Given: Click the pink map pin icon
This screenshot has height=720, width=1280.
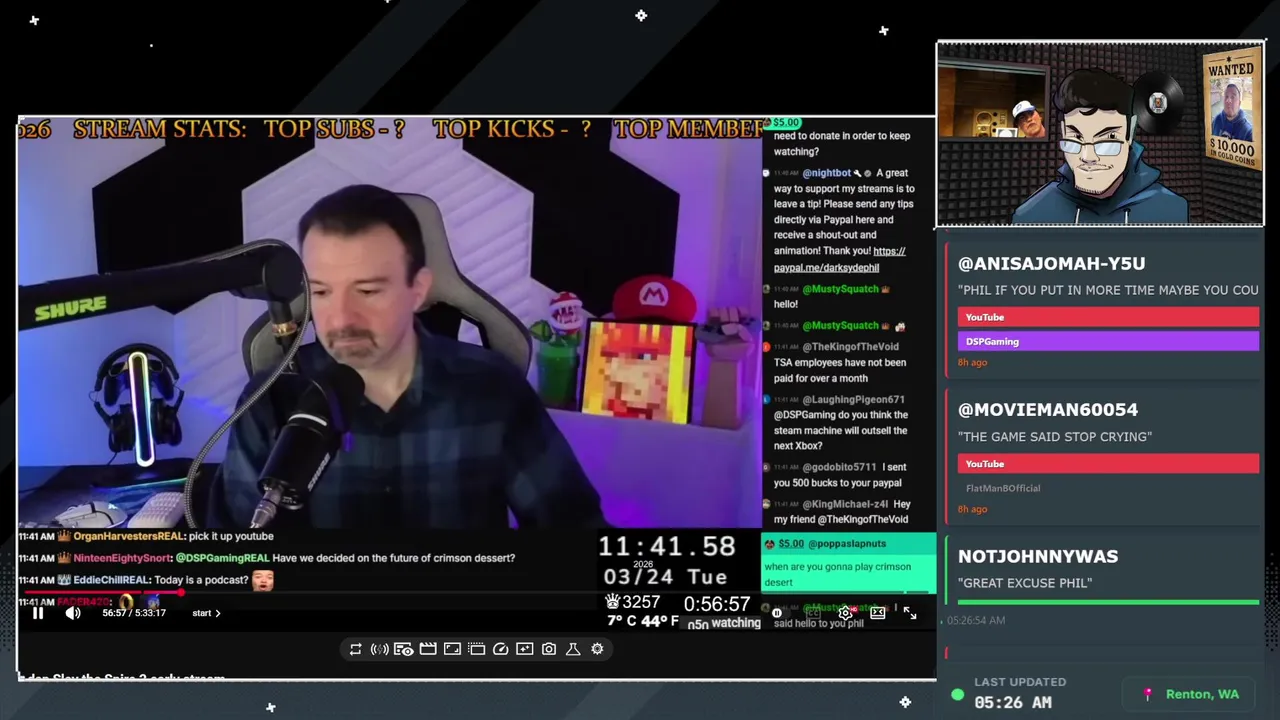Looking at the screenshot, I should 1148,694.
